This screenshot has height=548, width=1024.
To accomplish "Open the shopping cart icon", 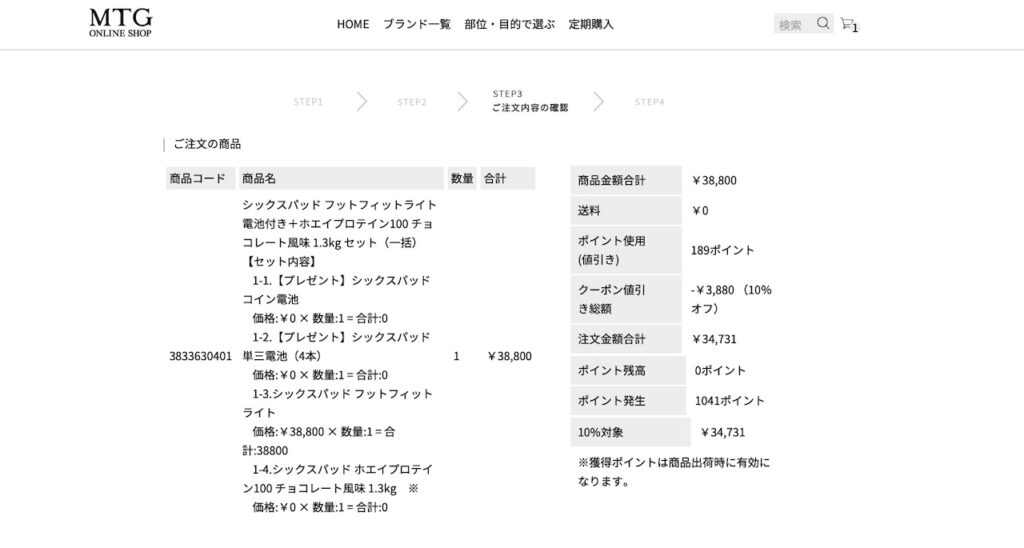I will [x=847, y=24].
